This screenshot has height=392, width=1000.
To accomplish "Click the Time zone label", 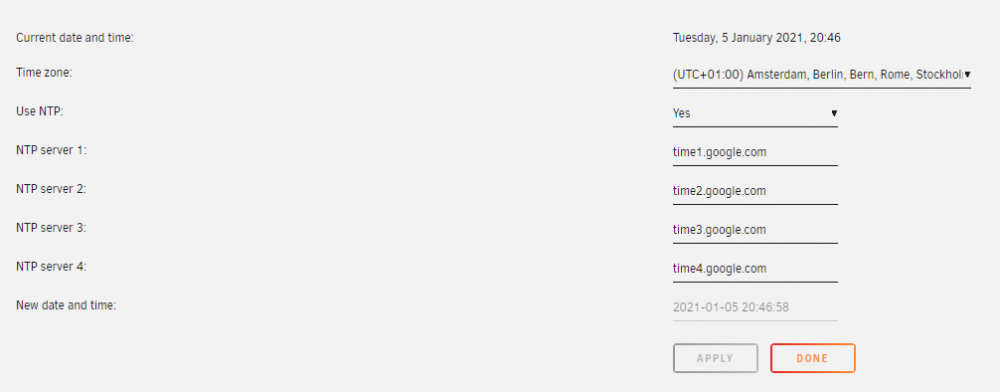I will (44, 73).
